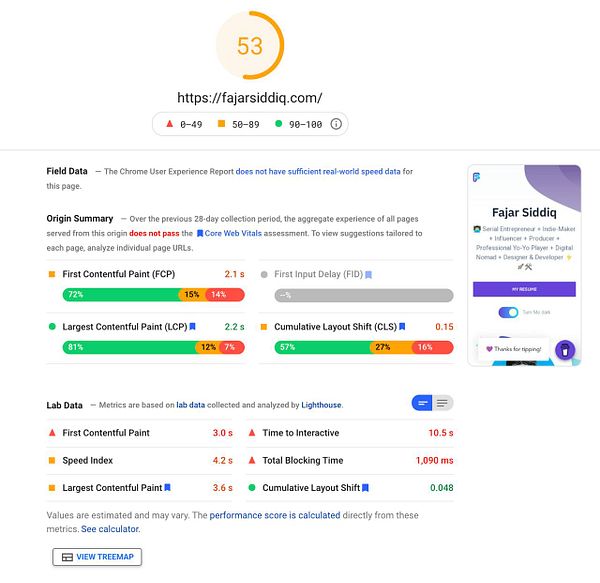Expand the Time to Interactive metric row

click(x=350, y=433)
